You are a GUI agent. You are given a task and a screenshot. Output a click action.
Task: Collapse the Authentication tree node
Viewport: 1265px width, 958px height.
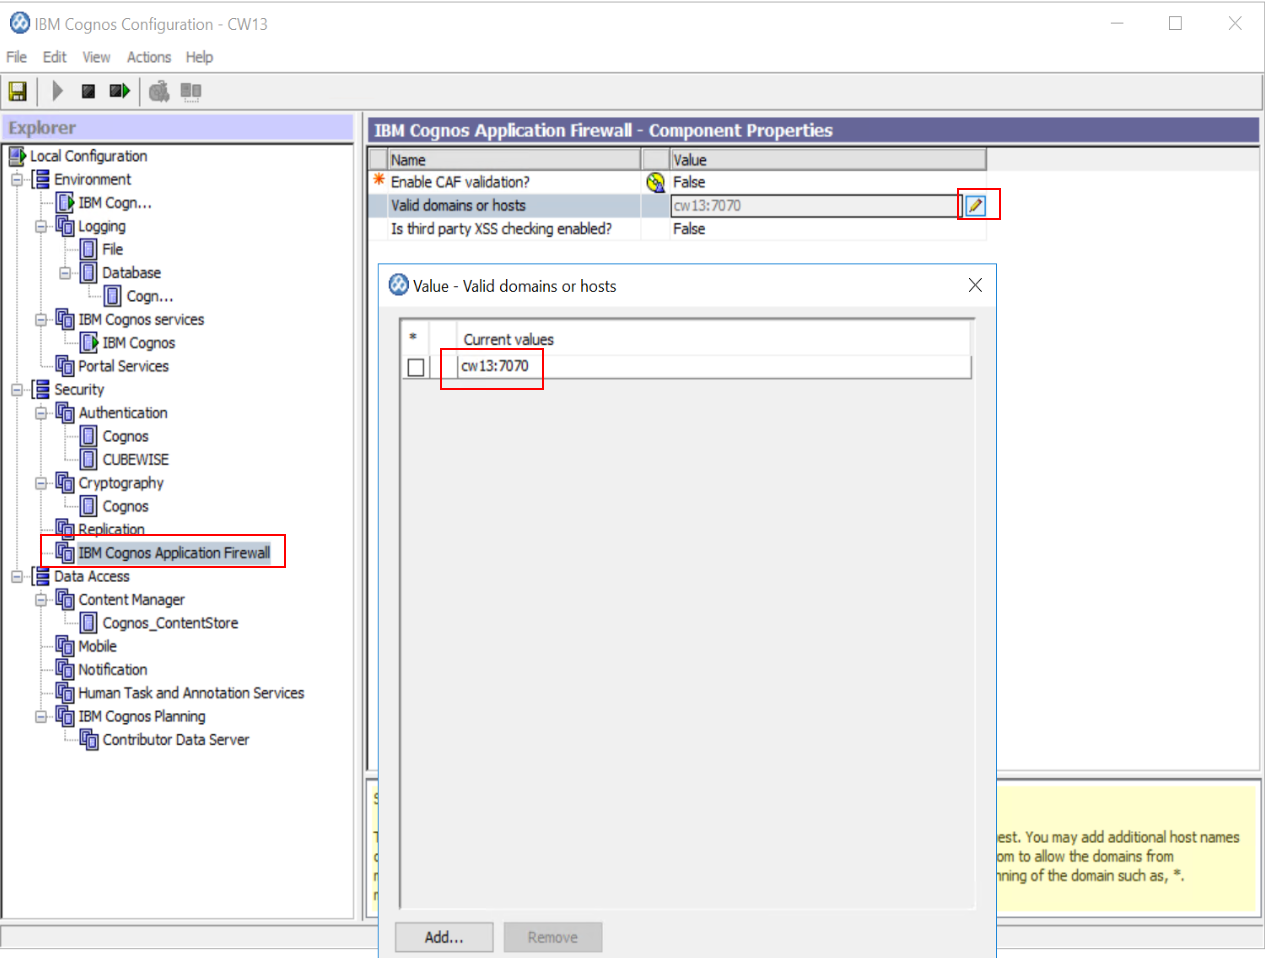point(41,413)
